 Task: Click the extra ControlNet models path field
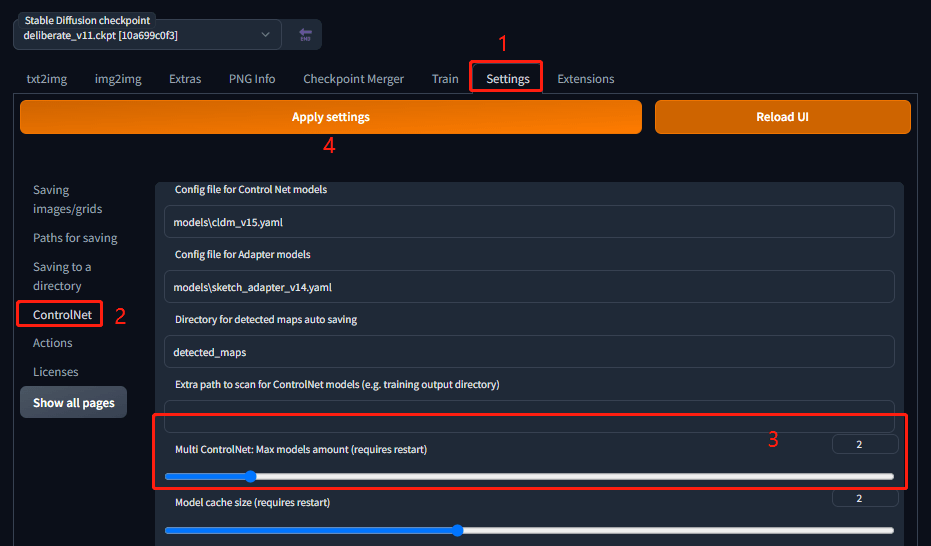point(529,417)
